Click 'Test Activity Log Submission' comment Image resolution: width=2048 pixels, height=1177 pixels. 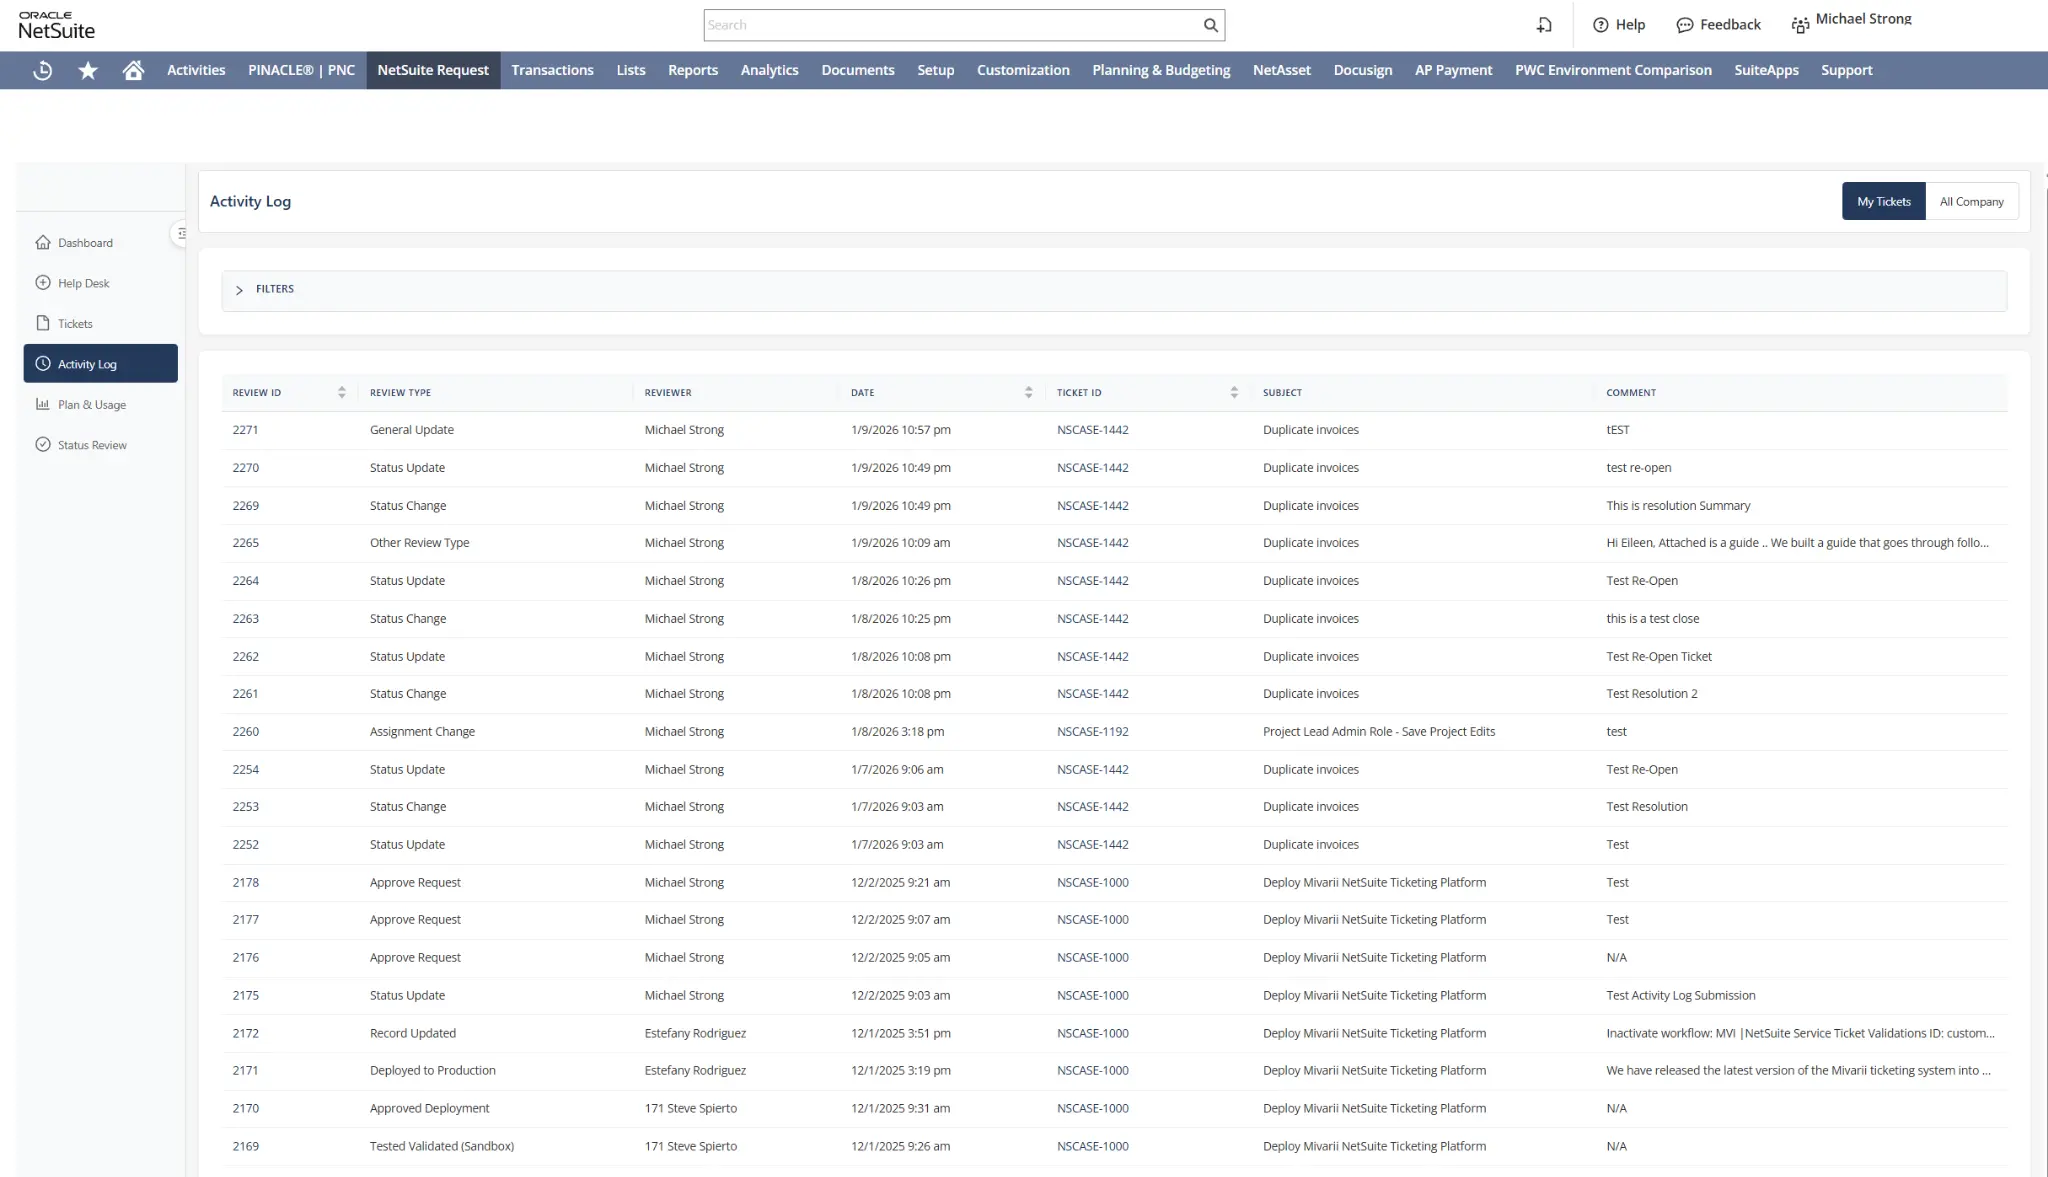[1680, 995]
